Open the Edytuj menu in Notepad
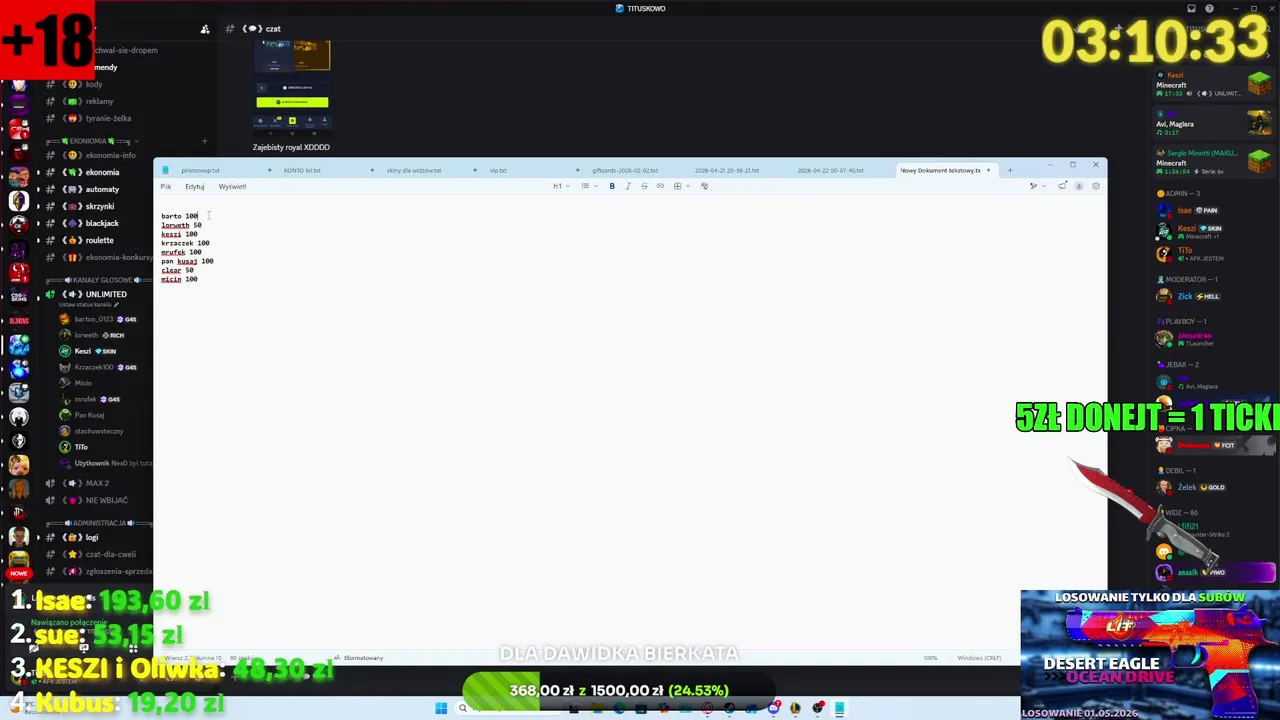Screen dimensions: 1280x720 click(194, 187)
